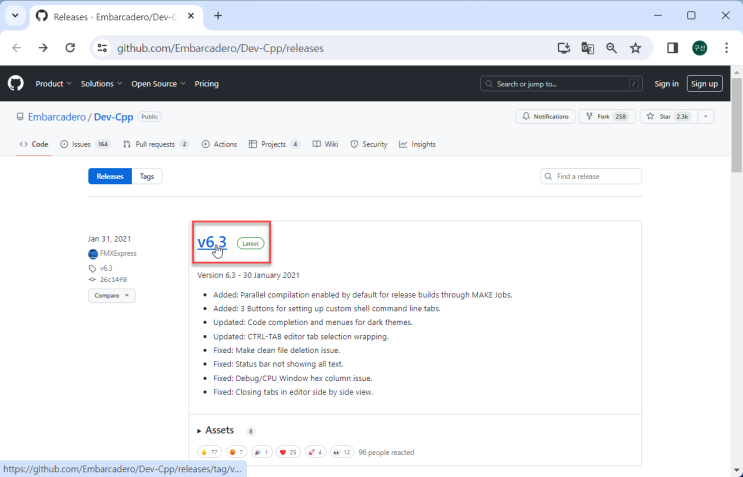Open the Notifications bell button

click(x=545, y=117)
